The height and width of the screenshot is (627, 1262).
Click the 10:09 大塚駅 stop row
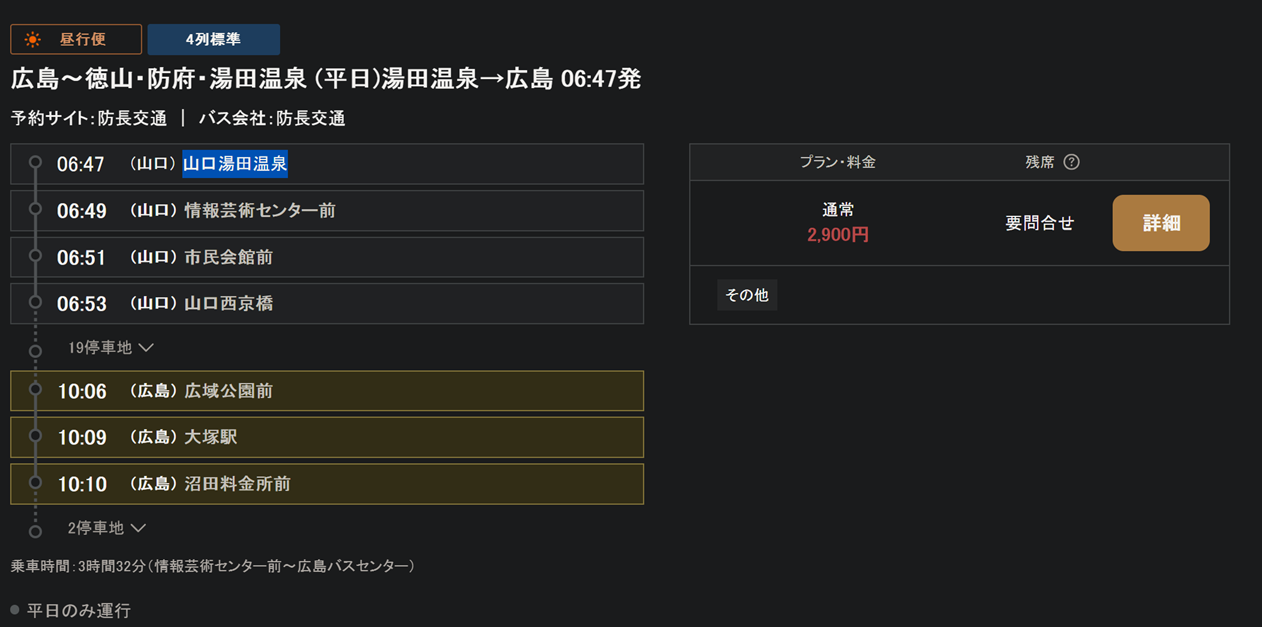[326, 437]
